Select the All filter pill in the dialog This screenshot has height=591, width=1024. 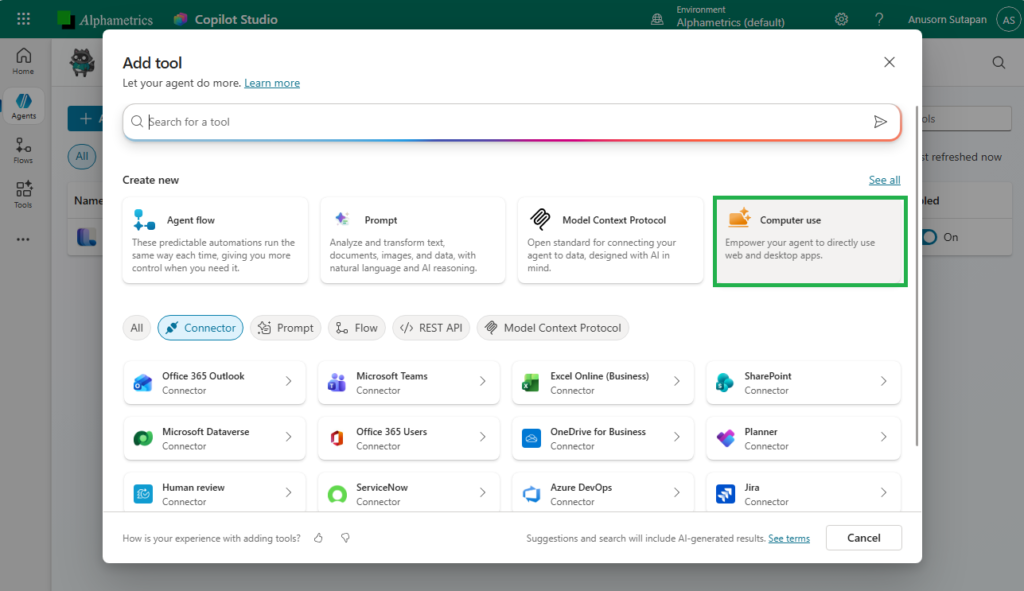tap(136, 328)
